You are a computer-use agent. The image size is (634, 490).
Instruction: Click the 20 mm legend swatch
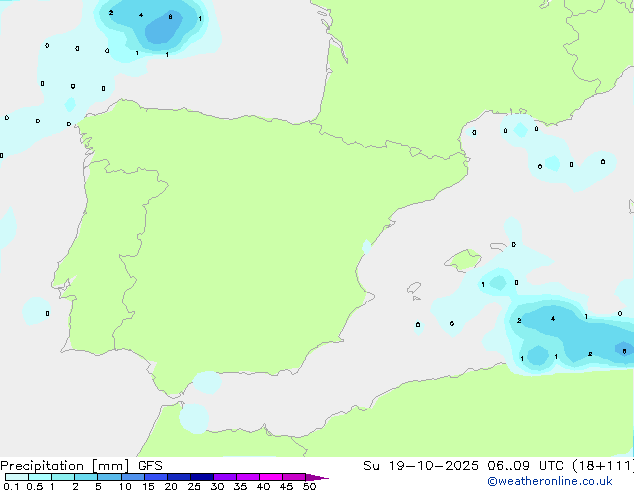click(179, 477)
